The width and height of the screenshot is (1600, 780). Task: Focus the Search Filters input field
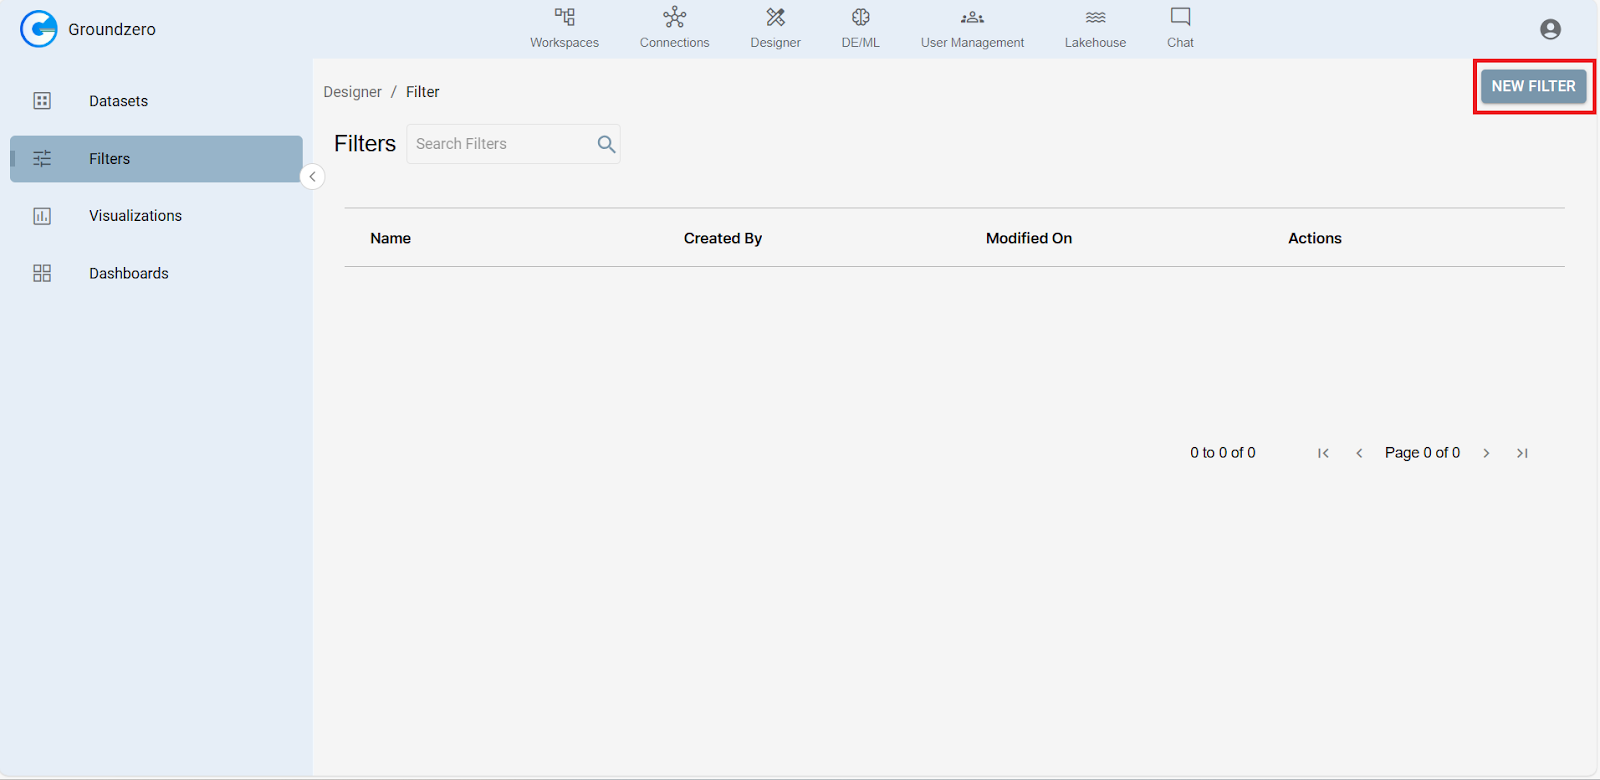[x=500, y=144]
